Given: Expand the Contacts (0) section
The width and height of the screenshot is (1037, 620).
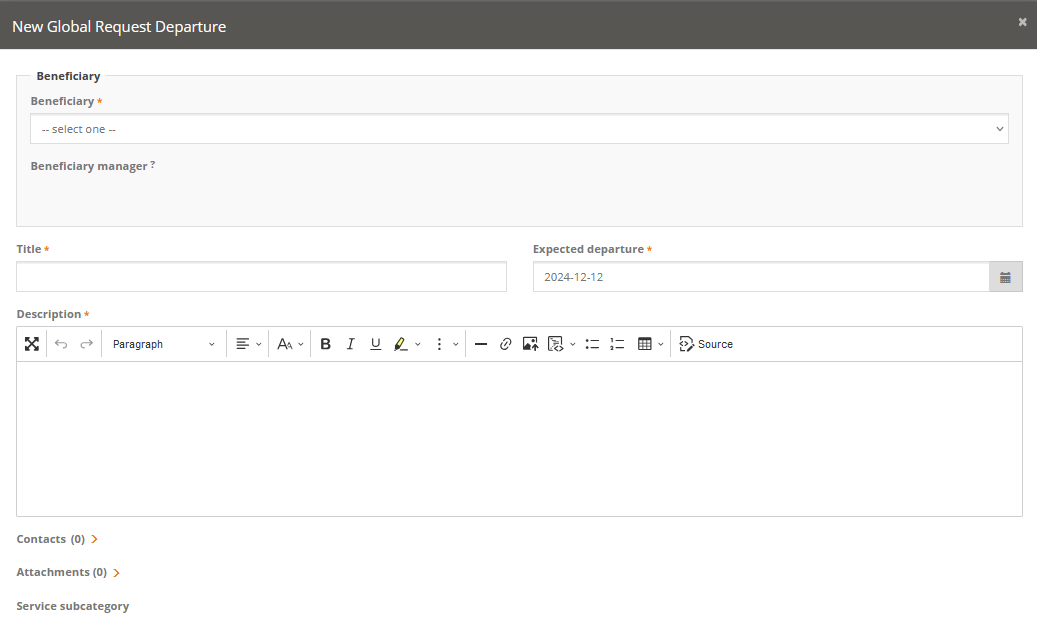Looking at the screenshot, I should click(58, 539).
